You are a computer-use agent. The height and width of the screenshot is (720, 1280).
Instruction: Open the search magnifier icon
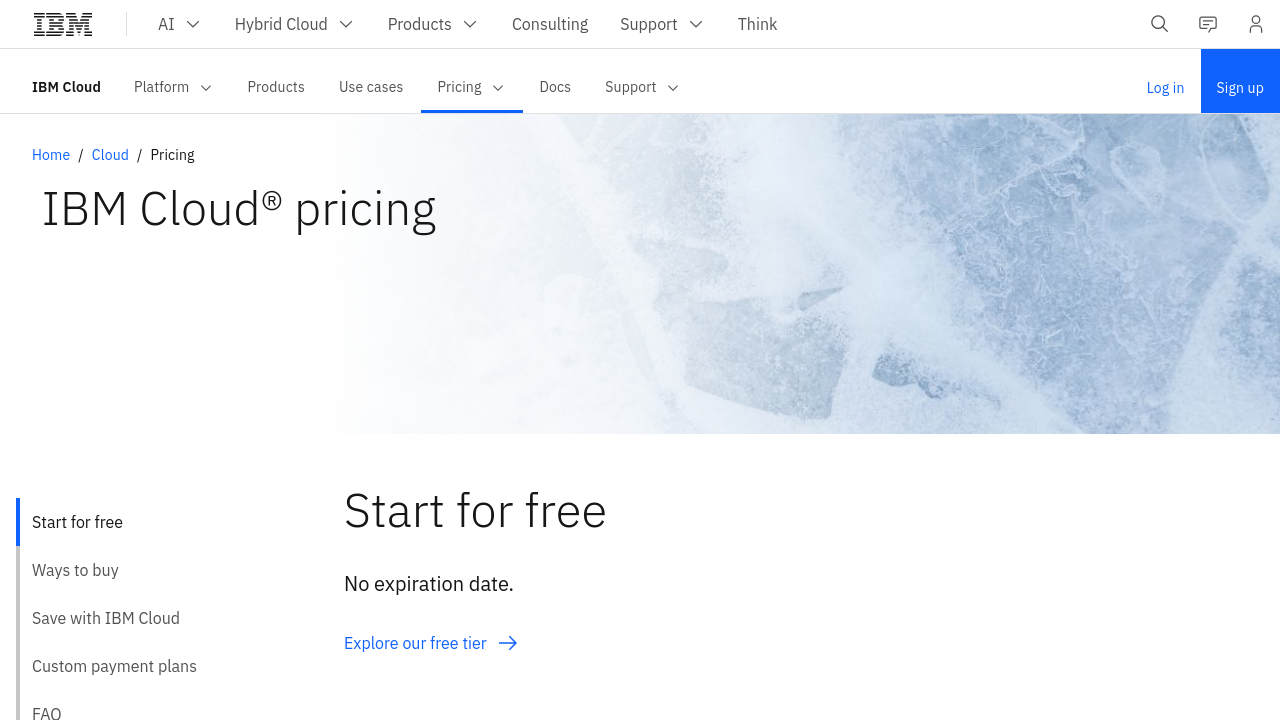click(x=1160, y=24)
